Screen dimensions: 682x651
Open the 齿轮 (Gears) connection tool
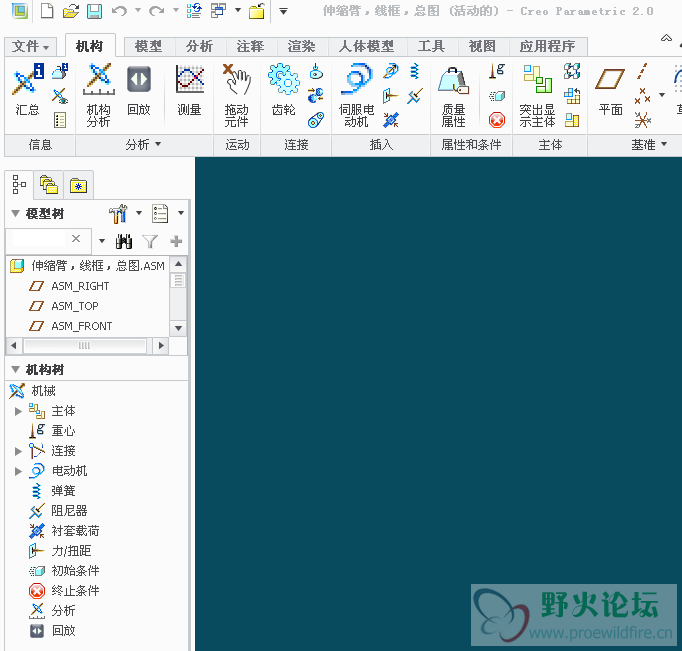(284, 96)
